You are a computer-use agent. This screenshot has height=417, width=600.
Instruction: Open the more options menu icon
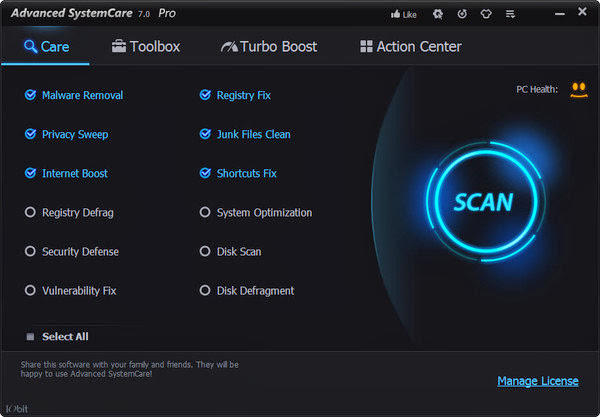510,14
